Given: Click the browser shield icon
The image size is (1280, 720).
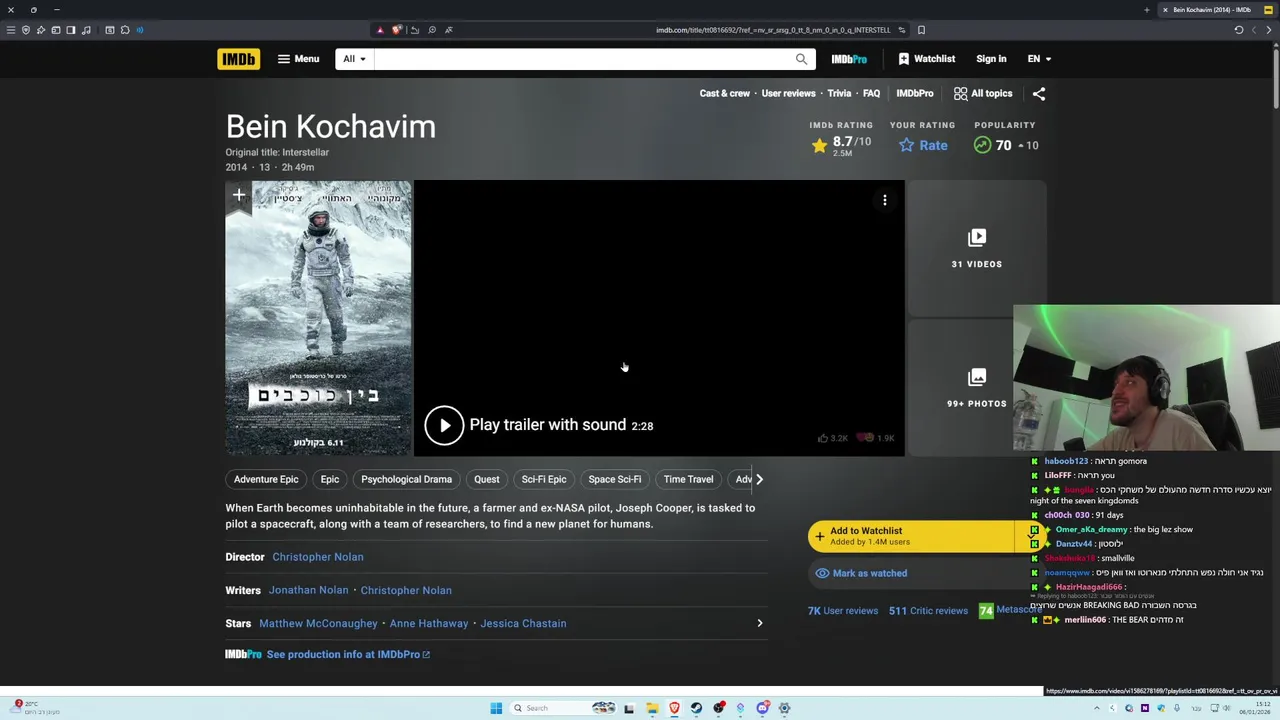Looking at the screenshot, I should [x=25, y=30].
